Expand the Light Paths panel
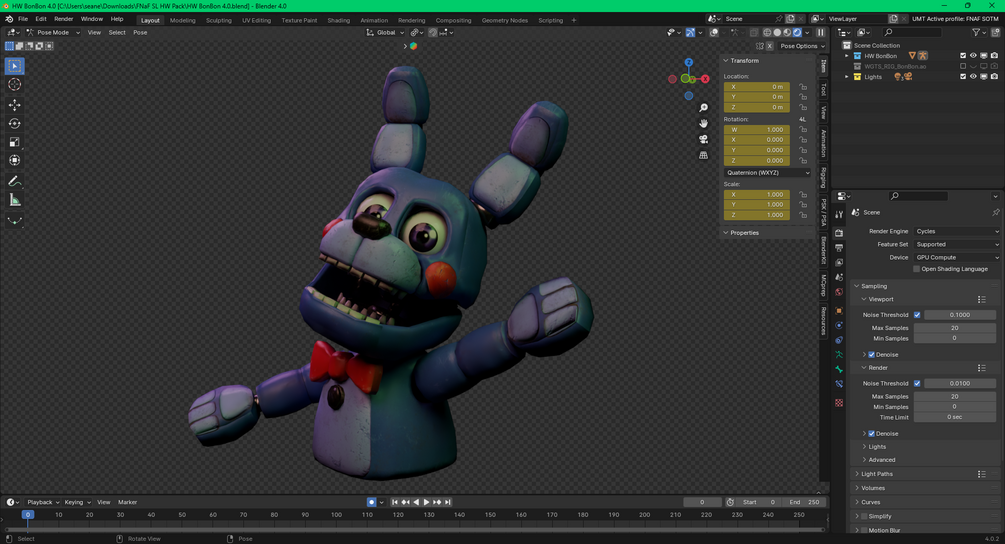1005x544 pixels. [877, 474]
